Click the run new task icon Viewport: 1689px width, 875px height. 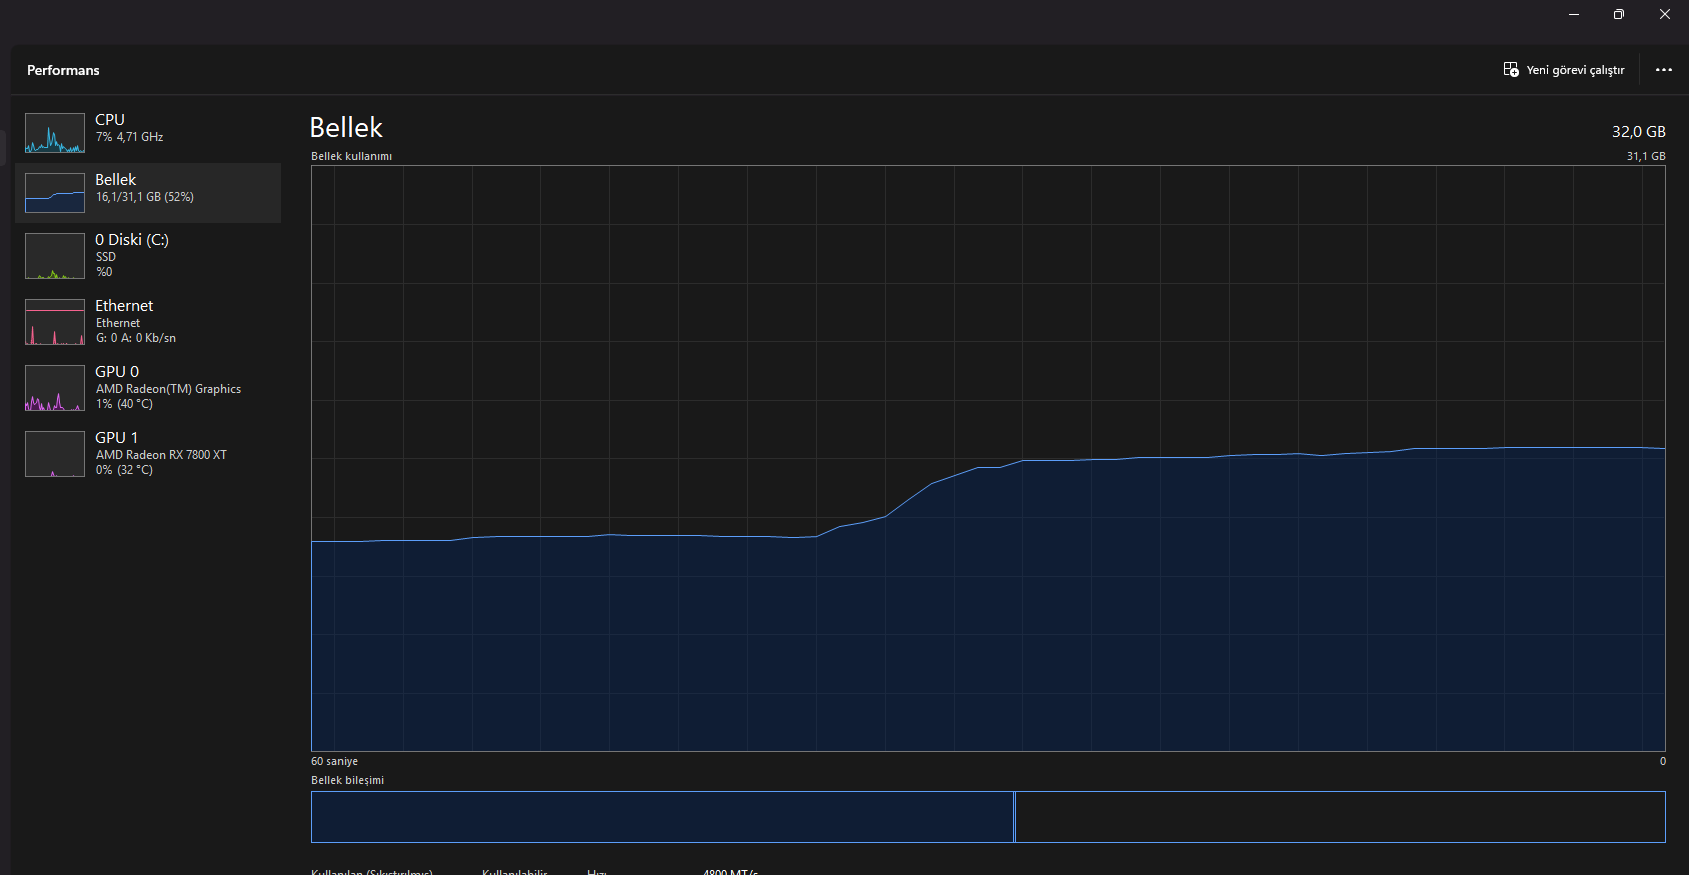(x=1511, y=69)
